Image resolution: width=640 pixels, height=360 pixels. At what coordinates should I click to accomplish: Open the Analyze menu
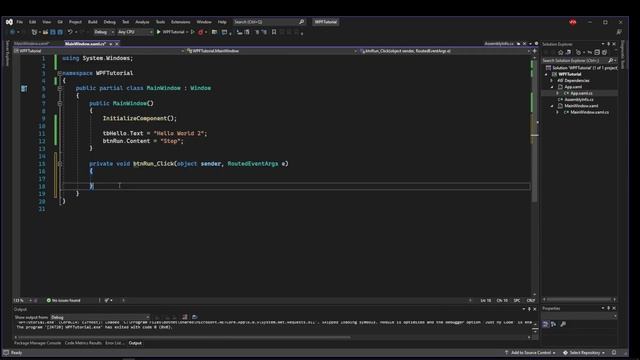tap(142, 22)
